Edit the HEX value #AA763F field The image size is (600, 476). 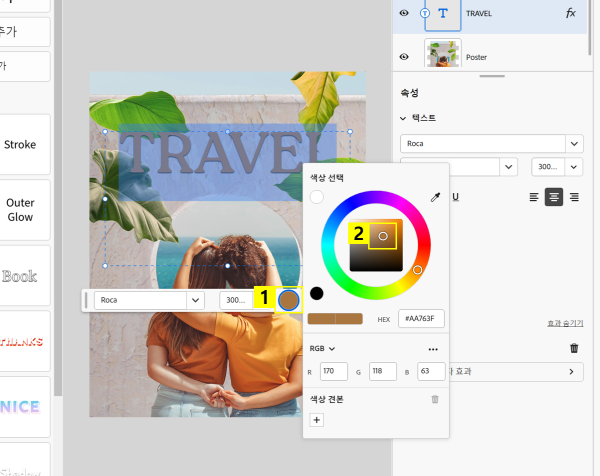[x=421, y=319]
